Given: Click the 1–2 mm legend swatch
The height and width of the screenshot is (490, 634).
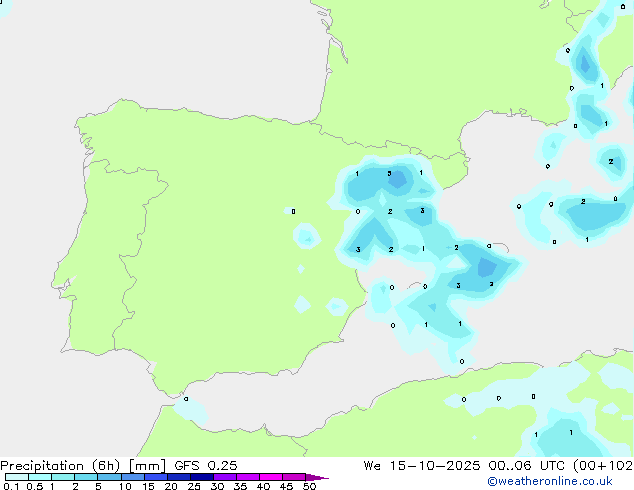Looking at the screenshot, I should point(63,477).
